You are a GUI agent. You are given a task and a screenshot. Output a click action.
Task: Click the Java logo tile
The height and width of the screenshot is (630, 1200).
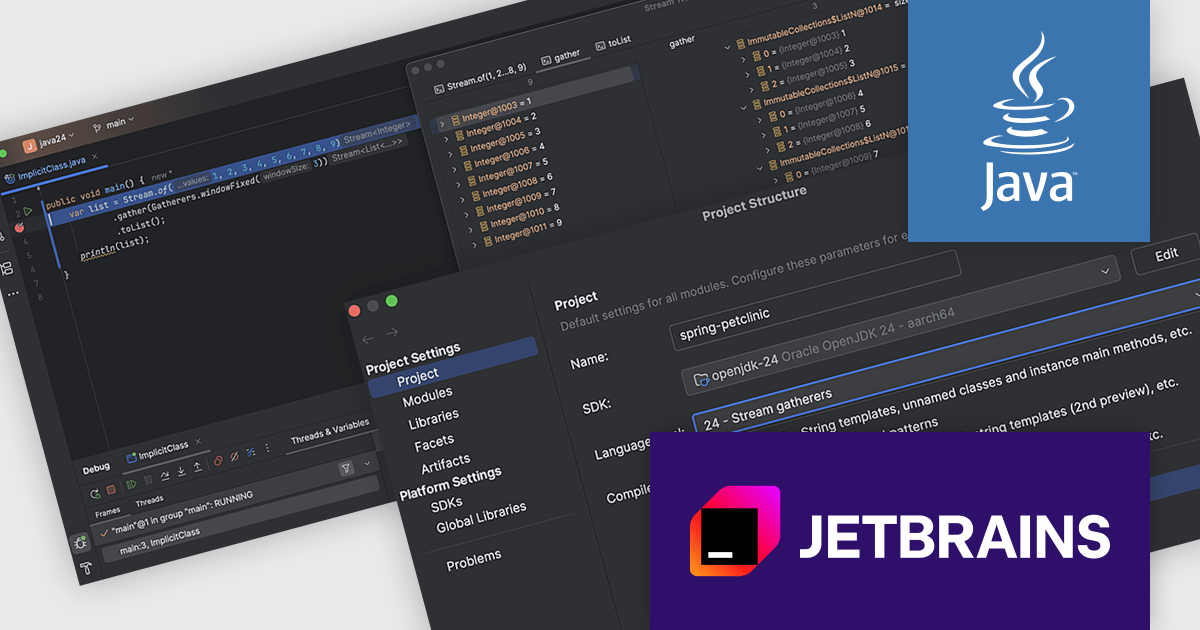1028,120
